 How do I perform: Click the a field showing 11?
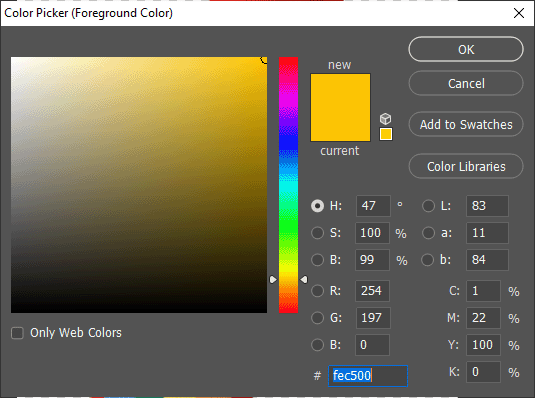[487, 233]
